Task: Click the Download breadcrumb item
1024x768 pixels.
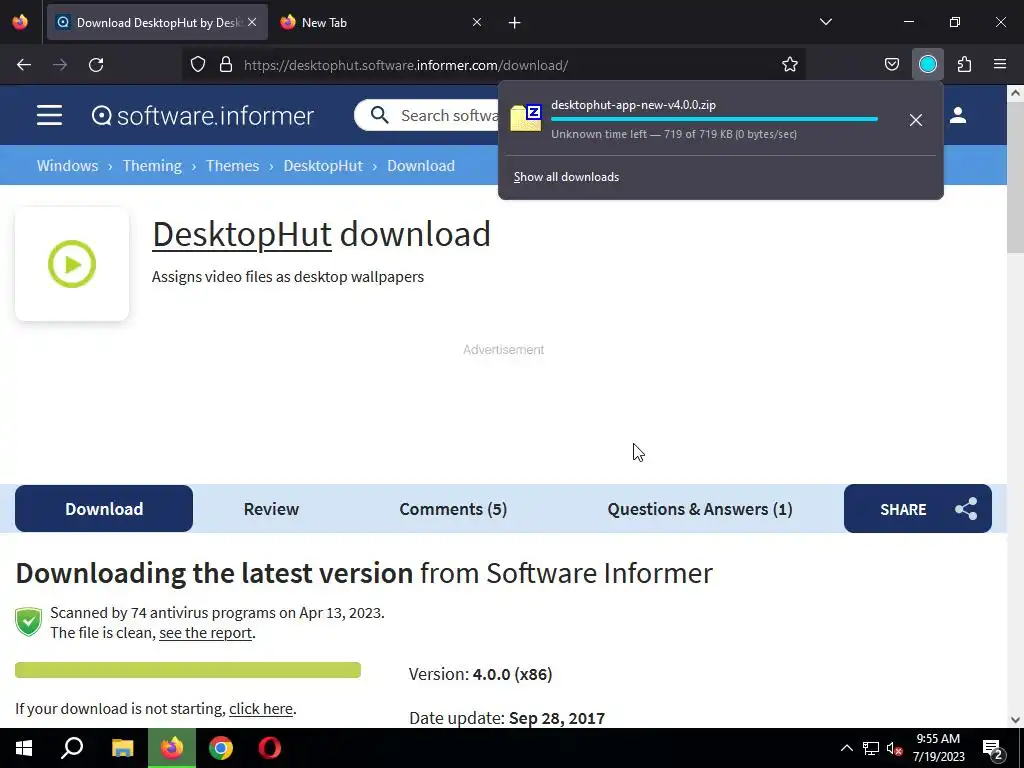Action: click(x=421, y=166)
